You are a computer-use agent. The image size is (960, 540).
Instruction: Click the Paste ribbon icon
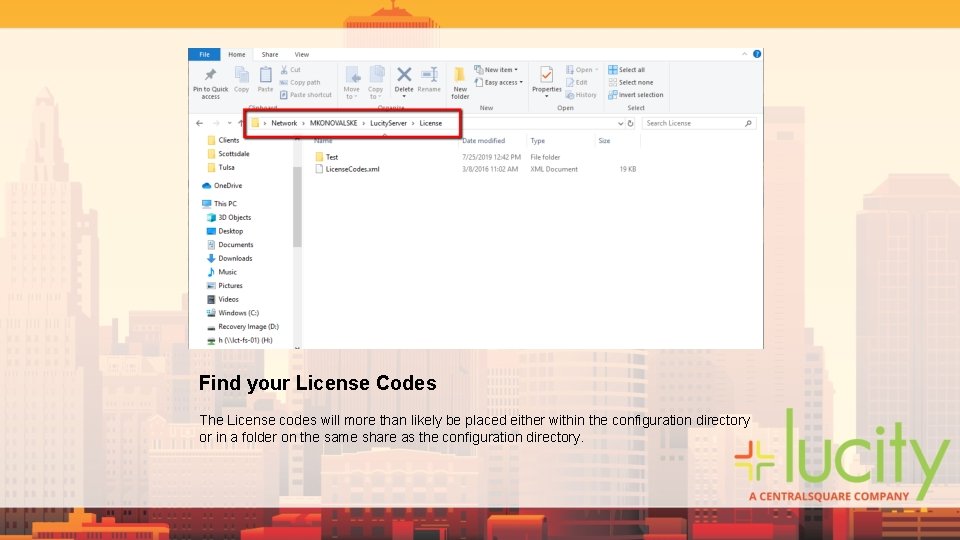coord(265,75)
